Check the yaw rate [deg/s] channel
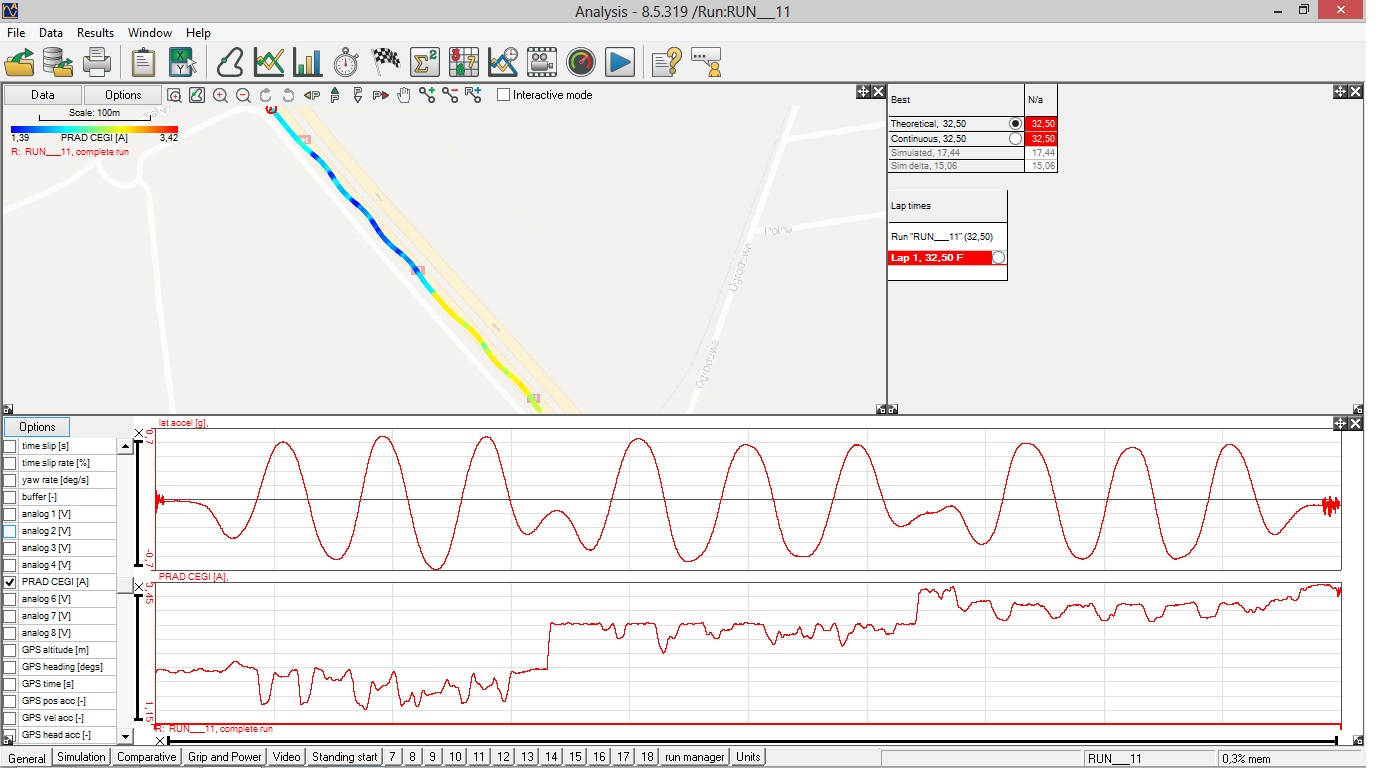 point(10,480)
